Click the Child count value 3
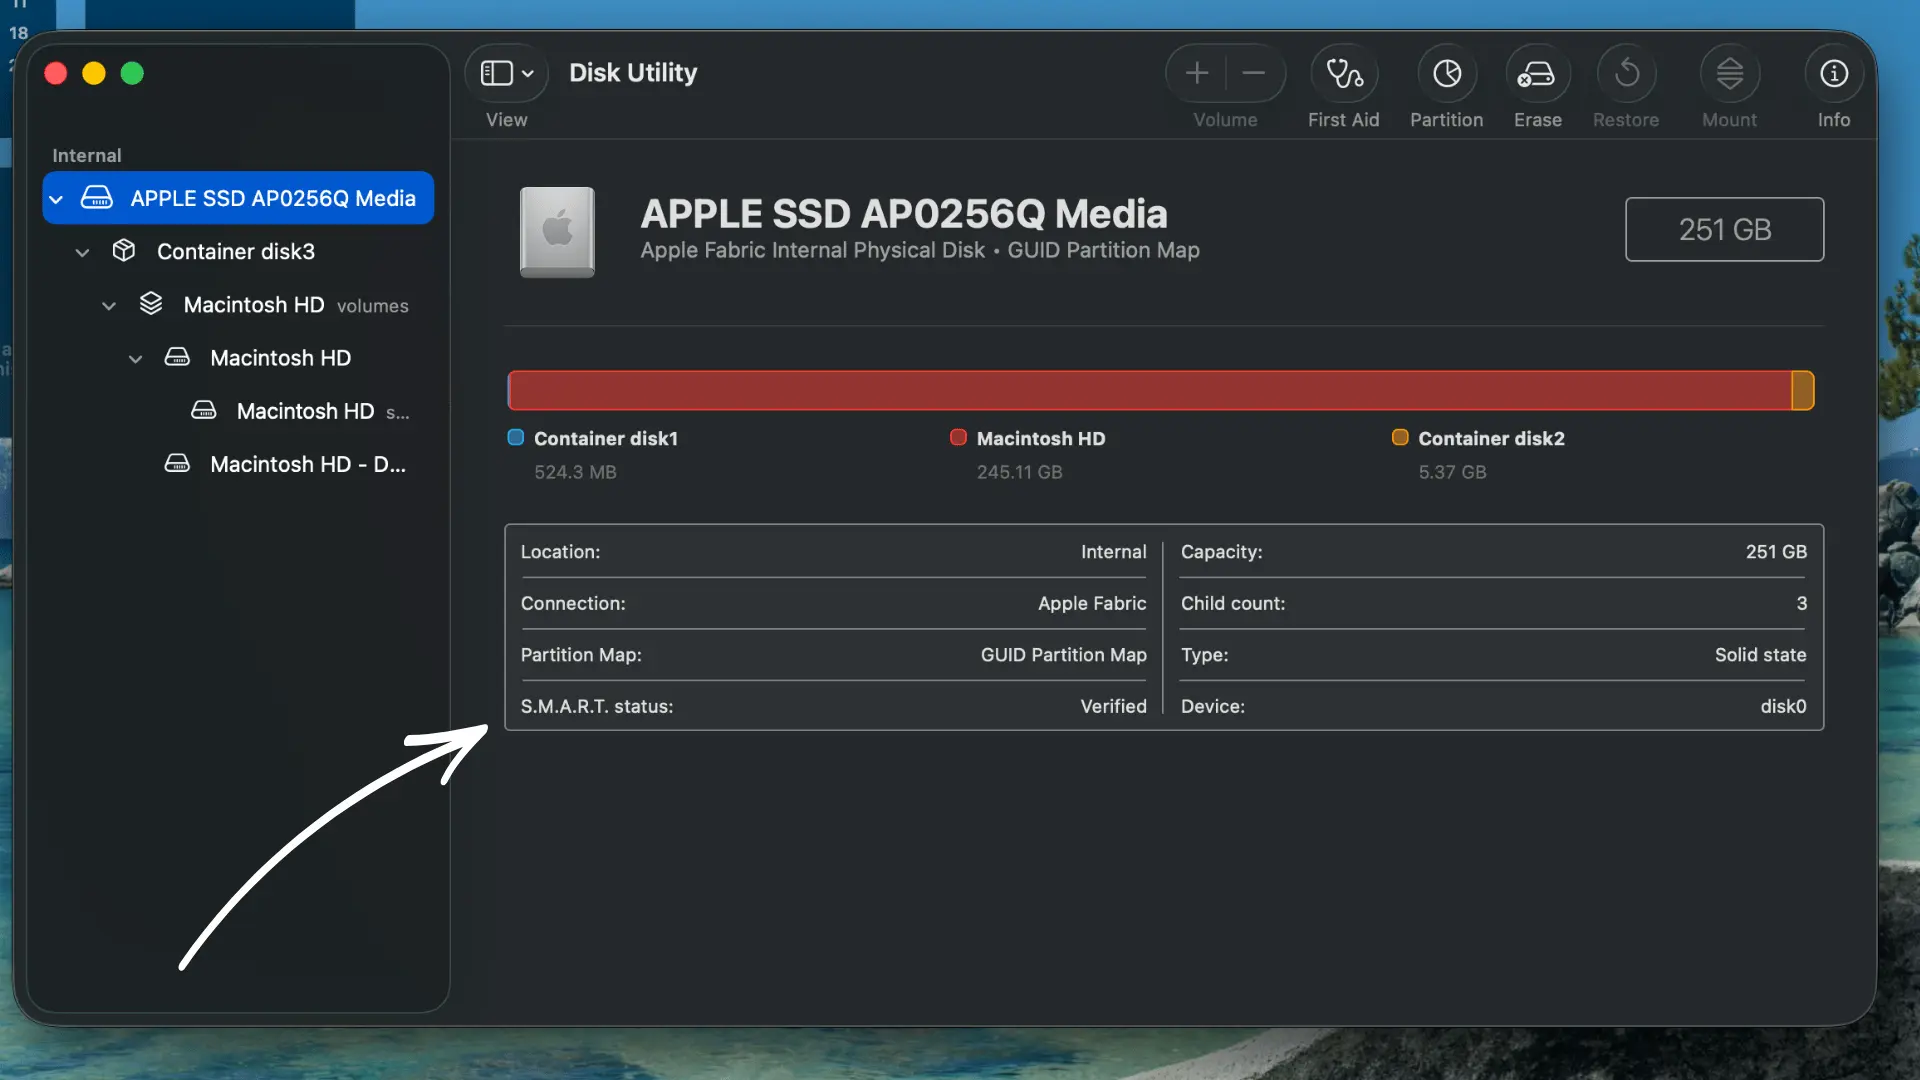Image resolution: width=1920 pixels, height=1080 pixels. pos(1802,603)
